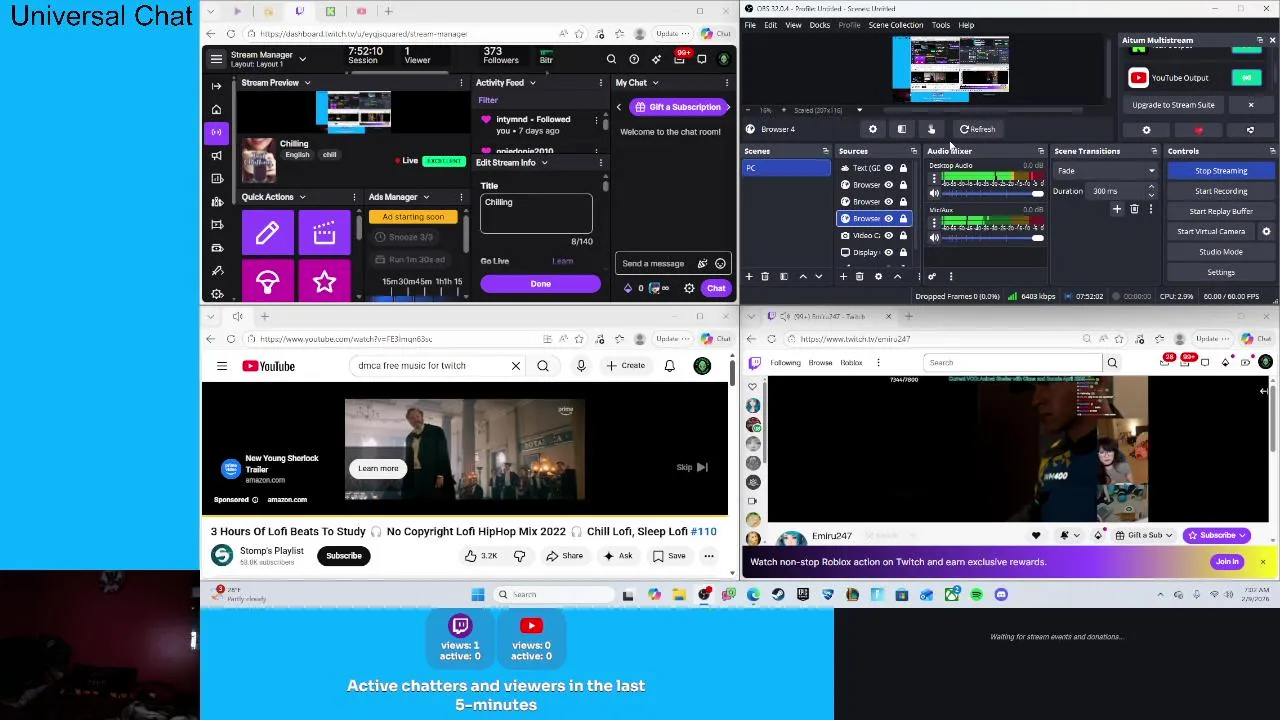Viewport: 1280px width, 720px height.
Task: Open the Following tab on Twitch Emiru247 page
Action: (785, 363)
